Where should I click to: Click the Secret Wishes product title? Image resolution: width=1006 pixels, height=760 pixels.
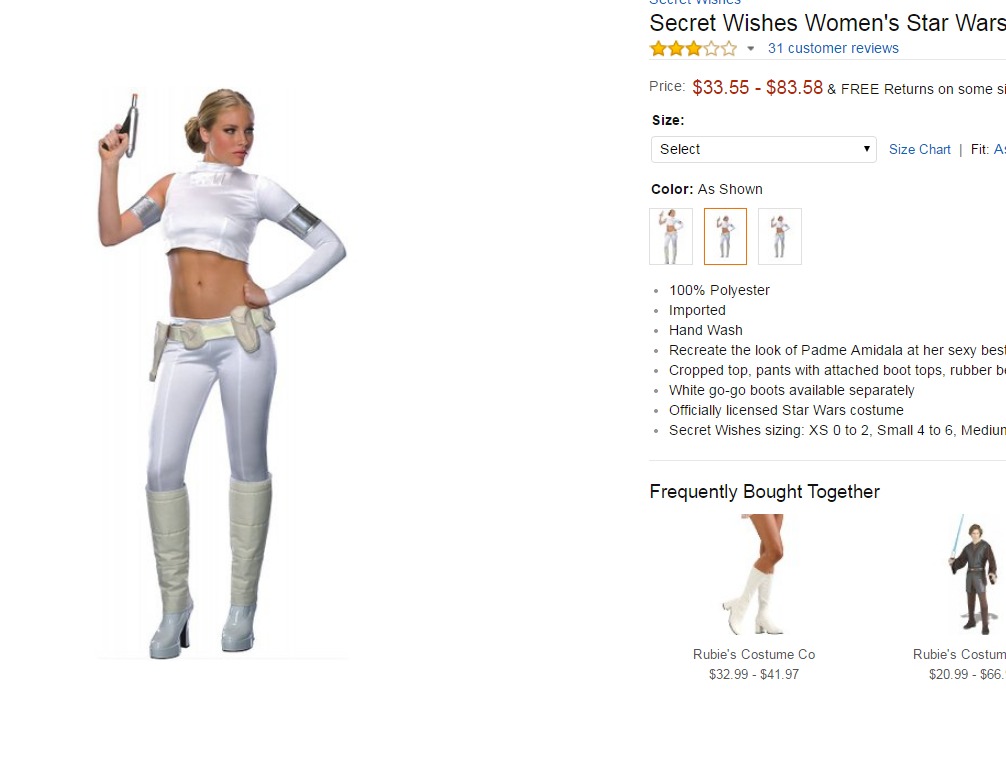[827, 23]
